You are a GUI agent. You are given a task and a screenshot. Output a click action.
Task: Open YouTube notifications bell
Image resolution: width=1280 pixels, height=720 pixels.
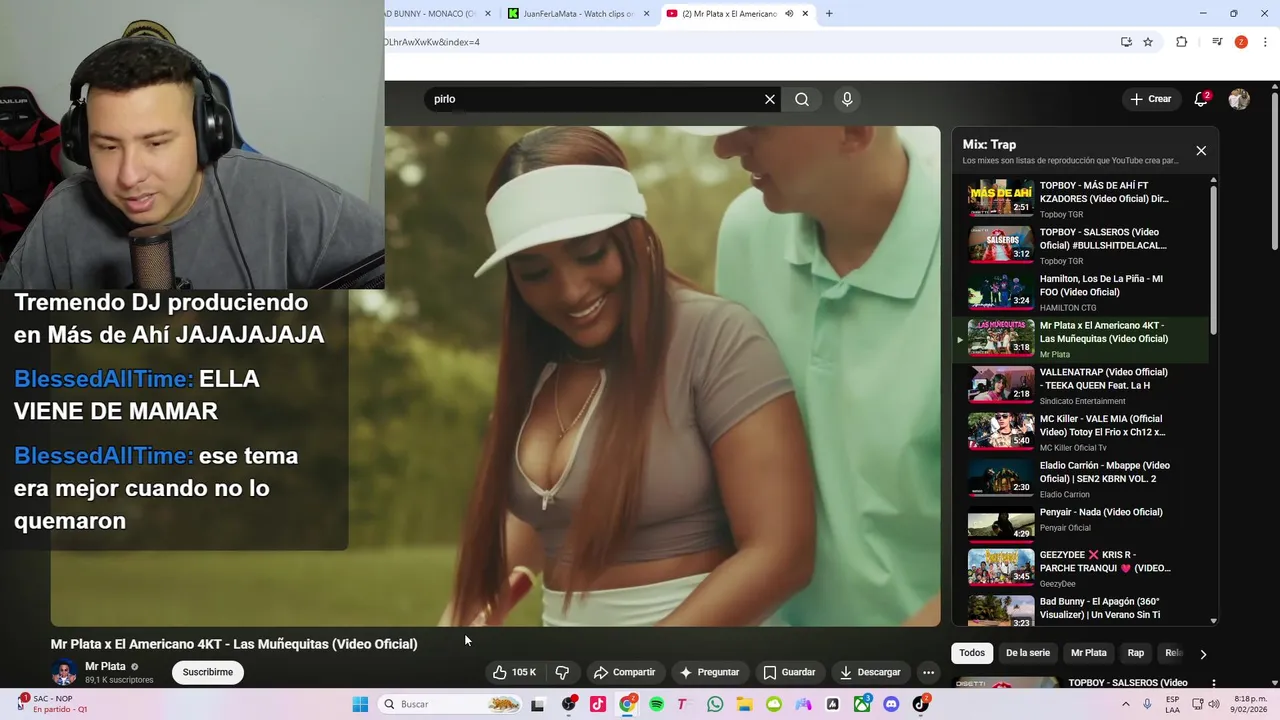[1201, 99]
